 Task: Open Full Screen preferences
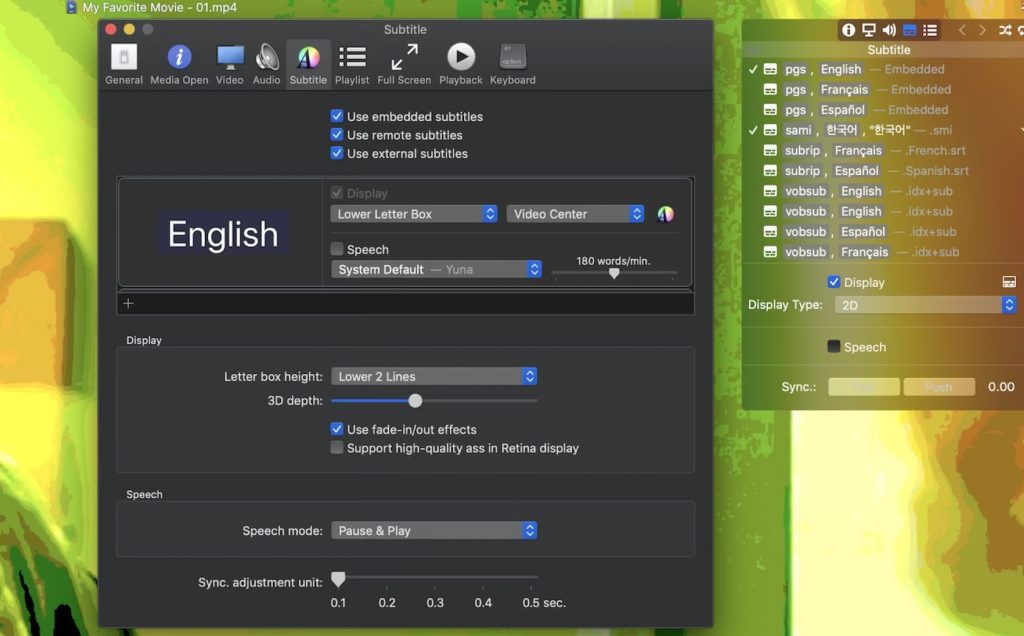404,63
